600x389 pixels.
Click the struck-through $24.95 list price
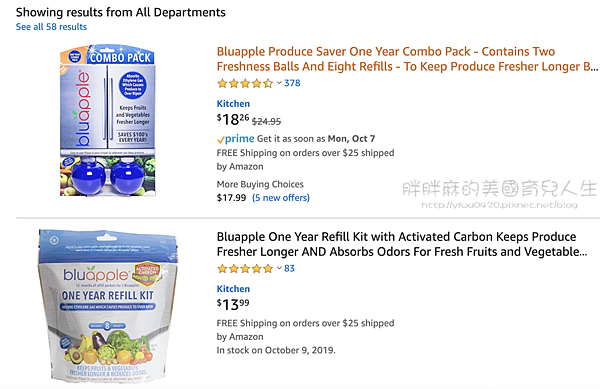click(266, 122)
